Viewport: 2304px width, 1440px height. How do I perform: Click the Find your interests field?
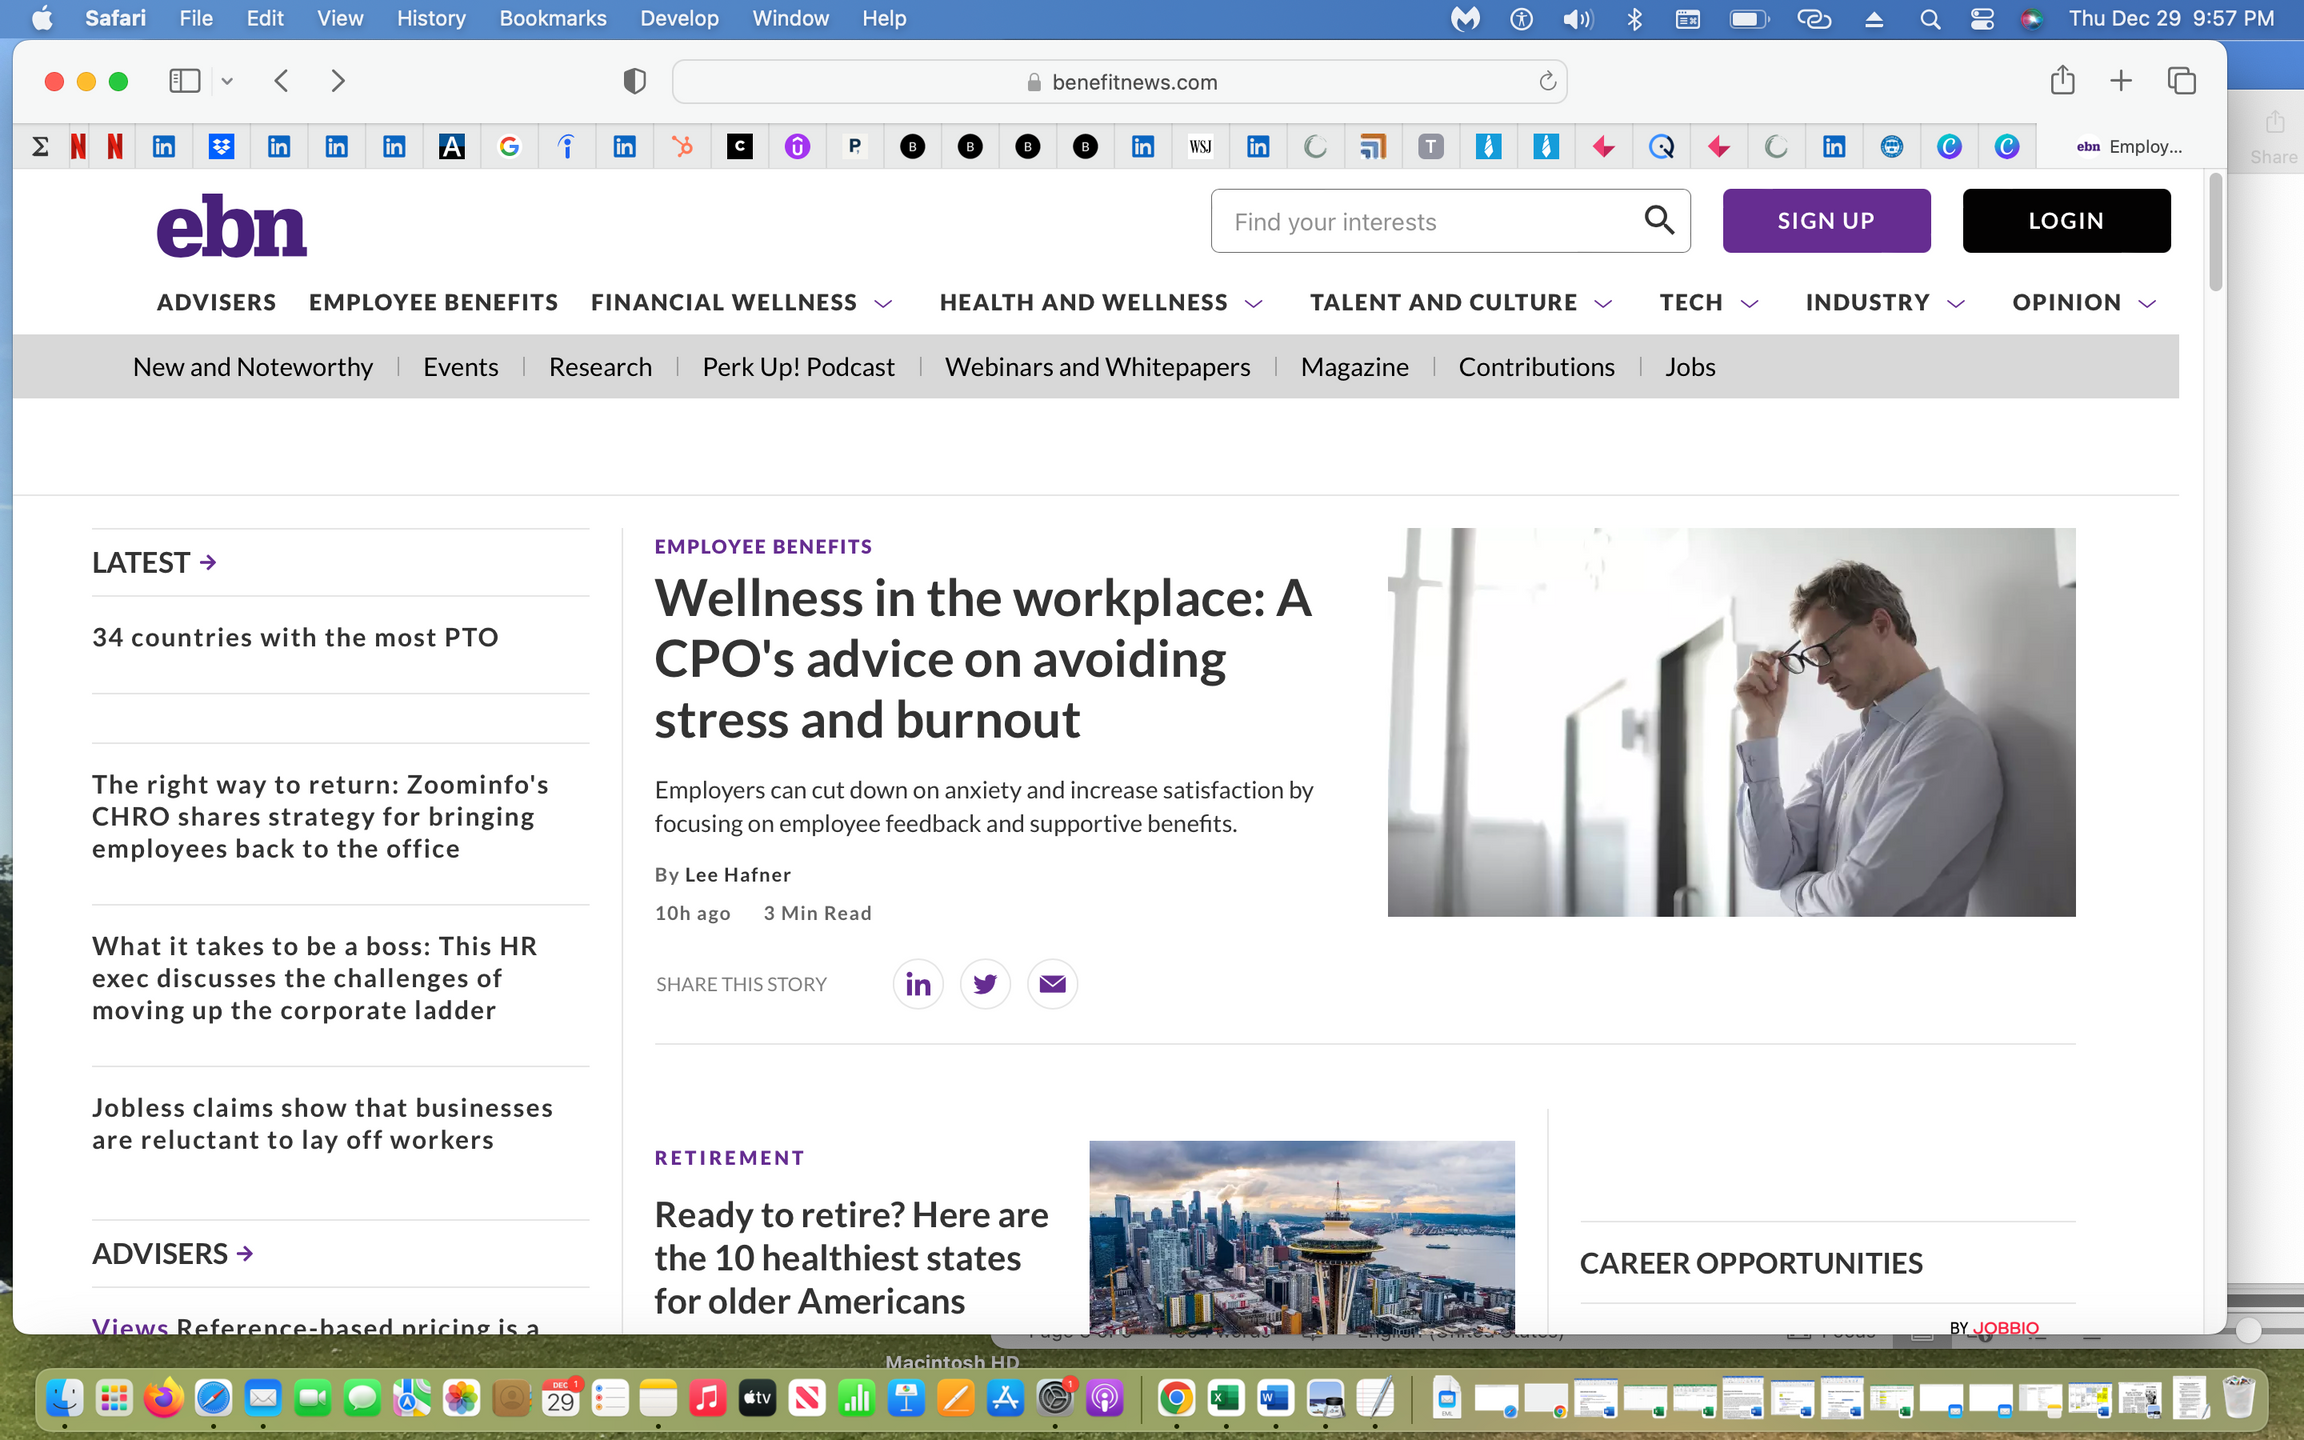(1430, 221)
